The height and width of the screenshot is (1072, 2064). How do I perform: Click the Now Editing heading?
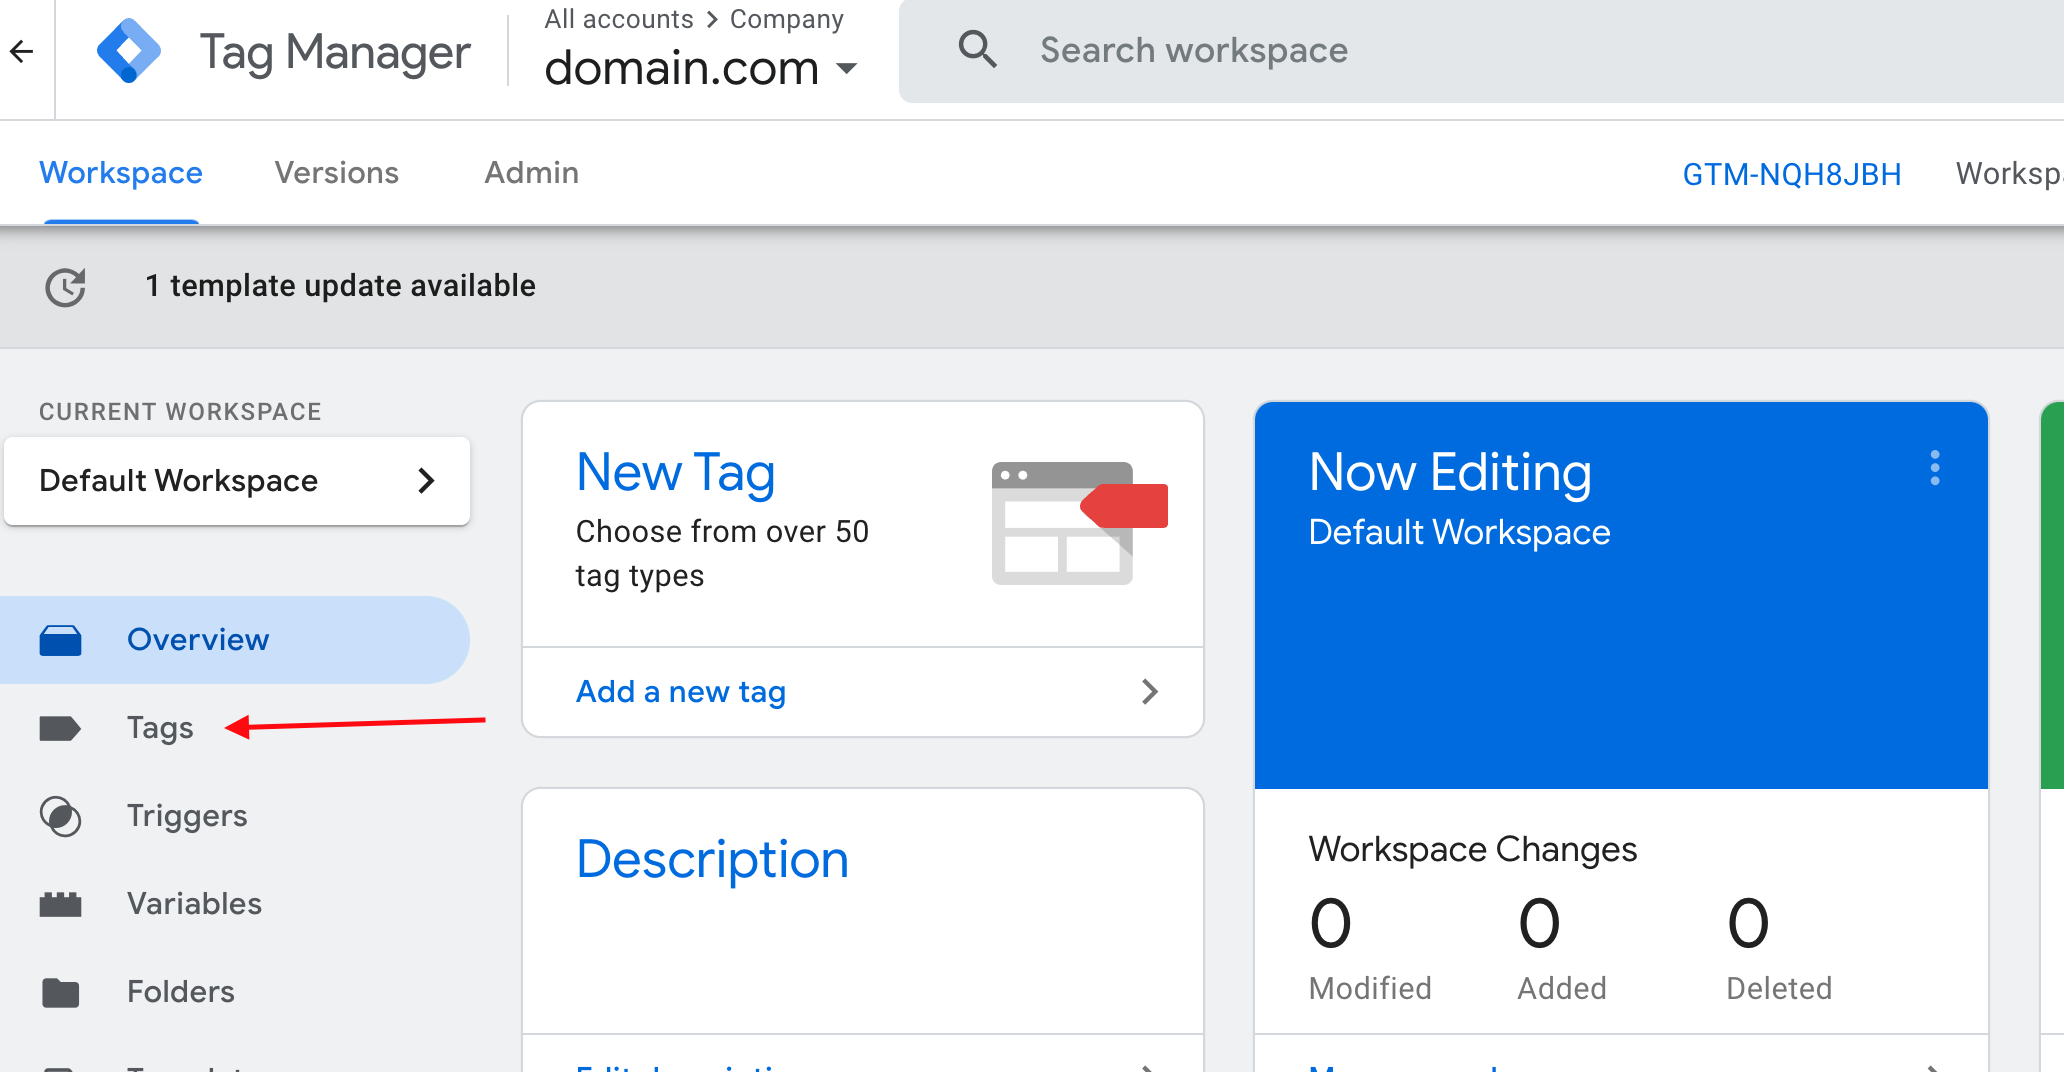1450,472
